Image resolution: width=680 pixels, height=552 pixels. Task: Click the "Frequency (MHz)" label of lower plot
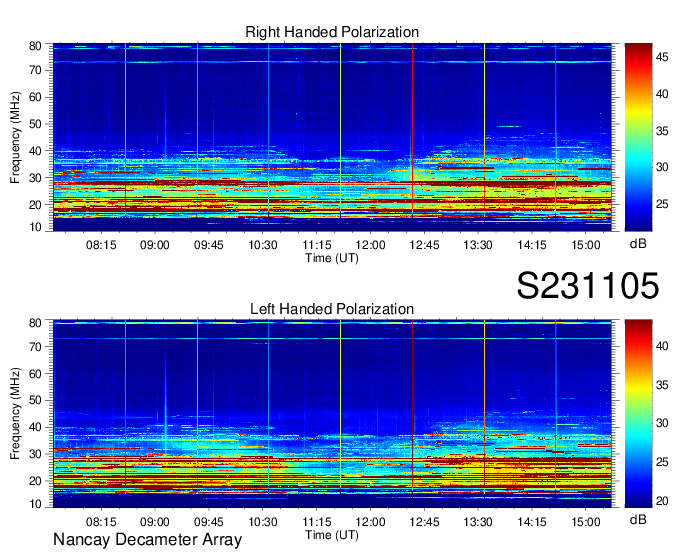tap(15, 414)
